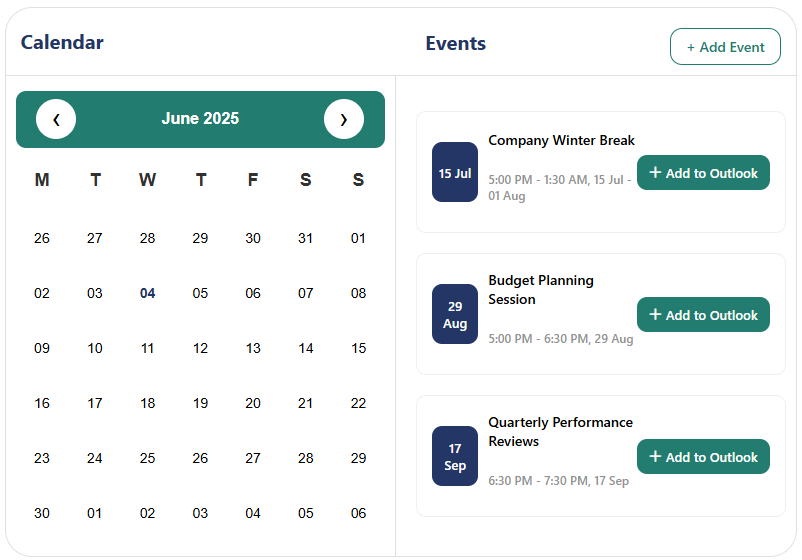Select June 15 on the calendar

tap(359, 348)
